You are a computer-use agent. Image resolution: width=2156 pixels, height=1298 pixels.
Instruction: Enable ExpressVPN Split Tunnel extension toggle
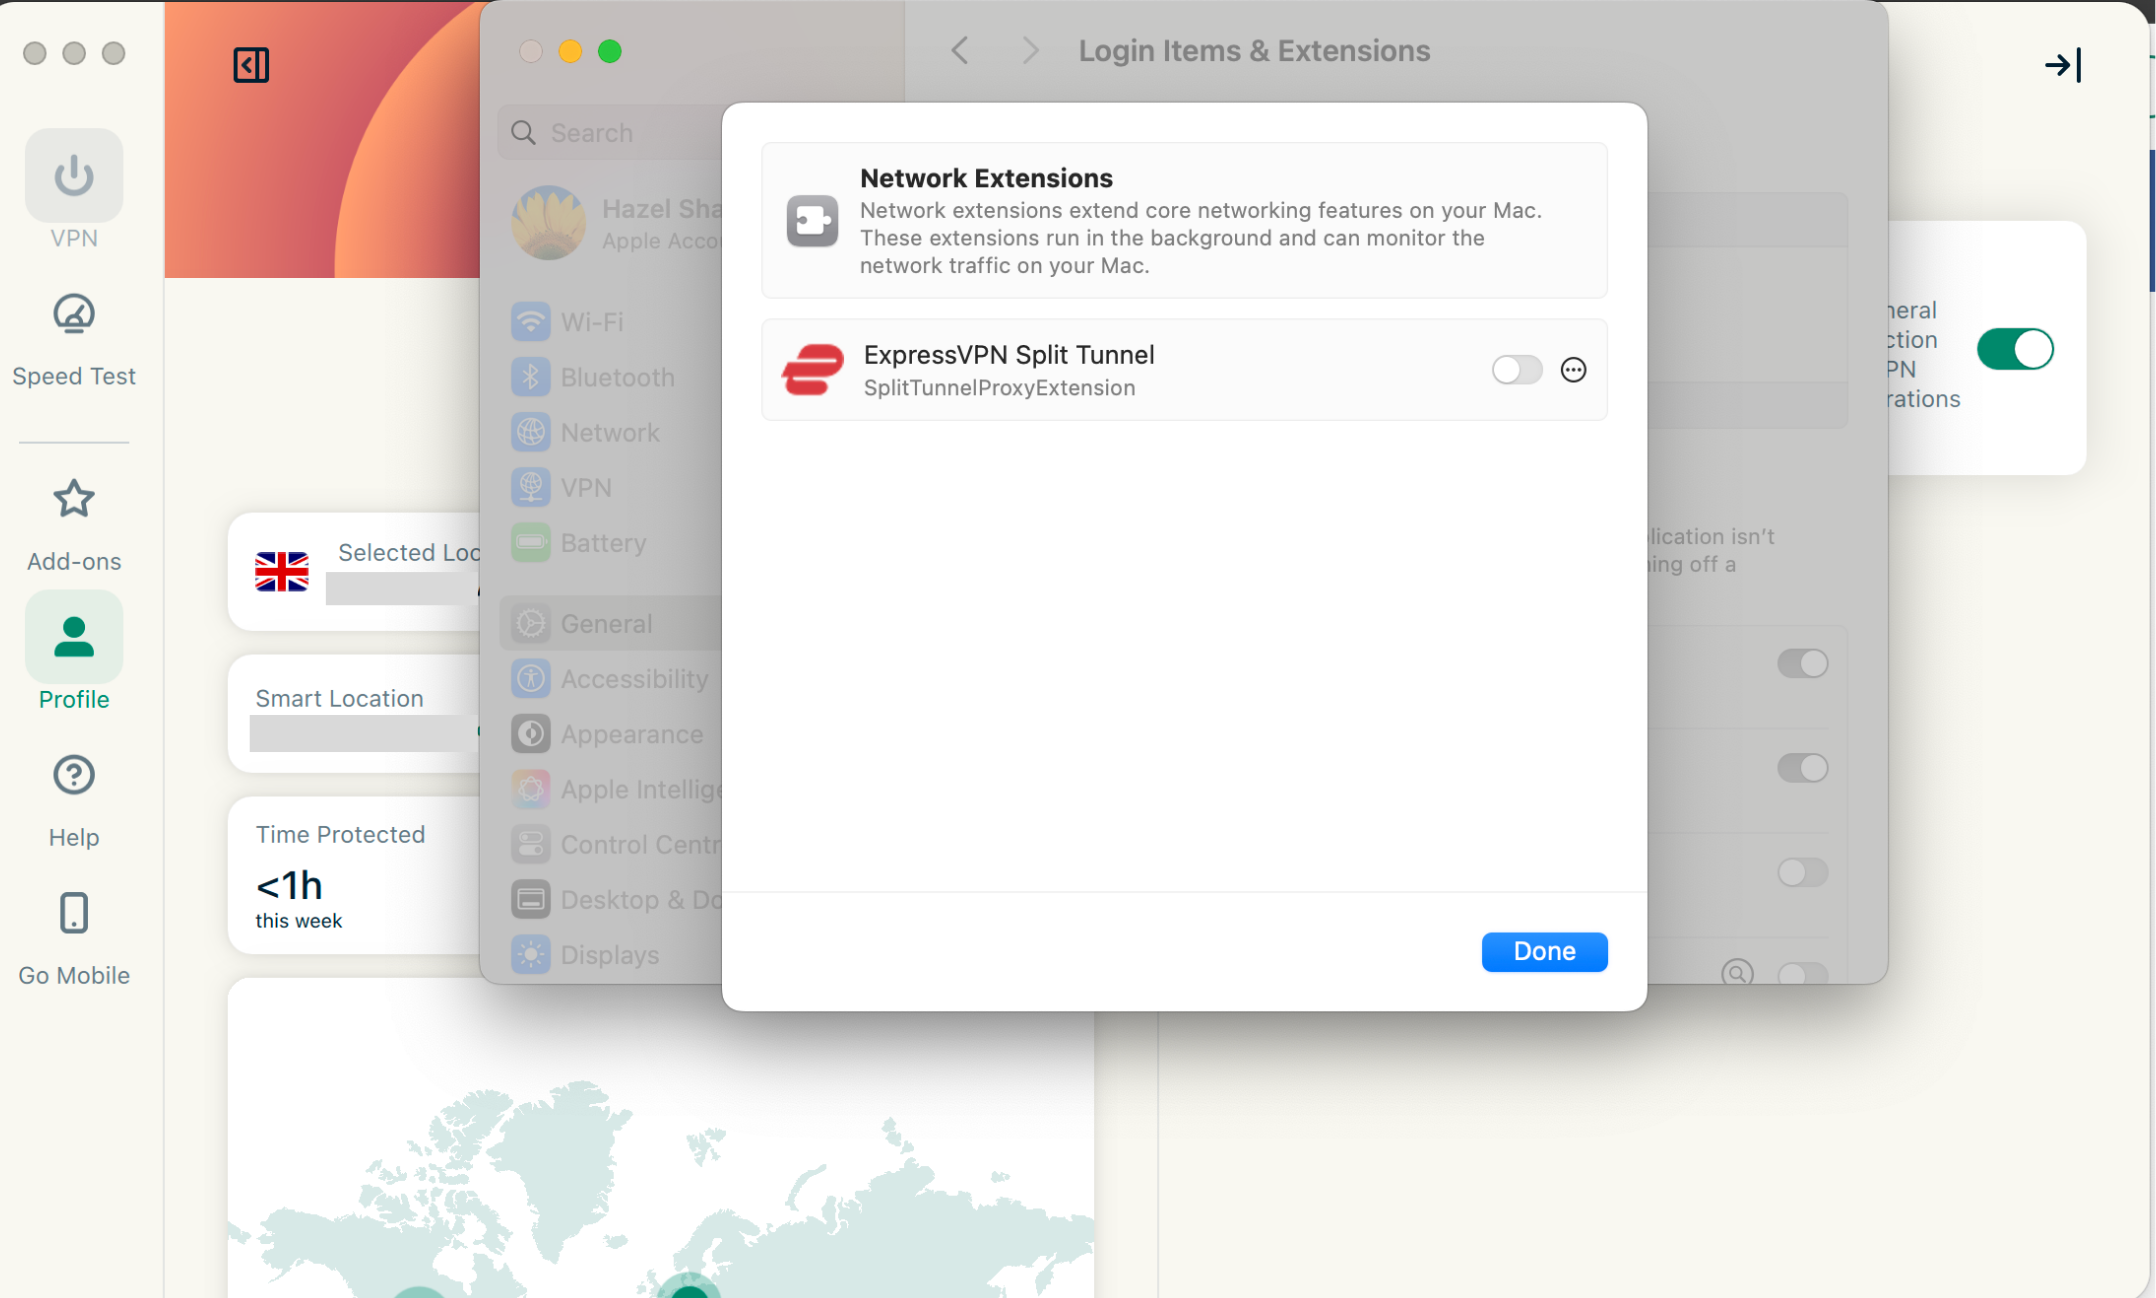[x=1516, y=370]
